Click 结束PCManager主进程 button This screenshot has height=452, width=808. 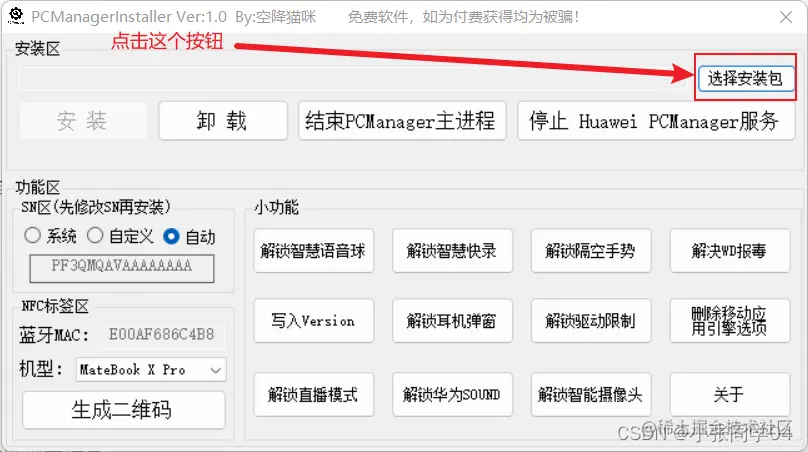click(x=402, y=121)
